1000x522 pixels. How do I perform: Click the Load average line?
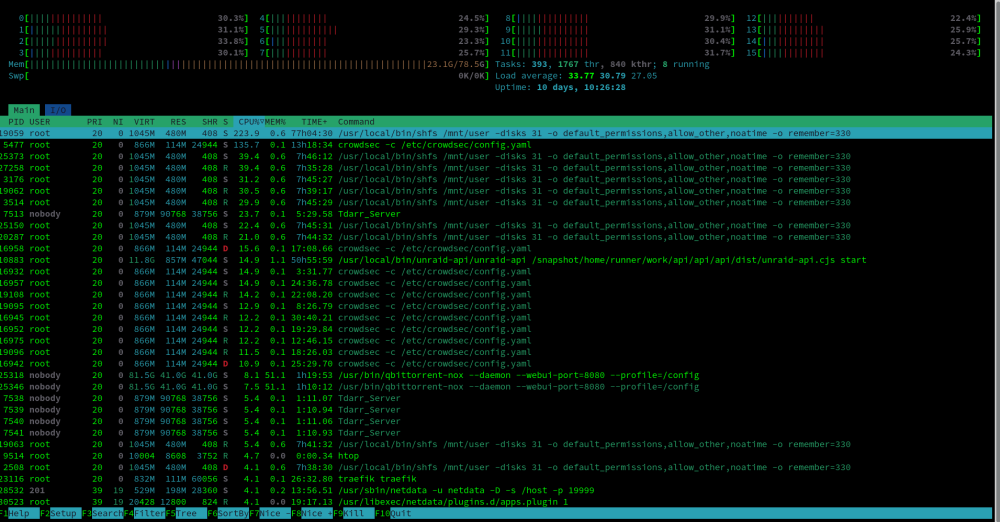click(576, 75)
